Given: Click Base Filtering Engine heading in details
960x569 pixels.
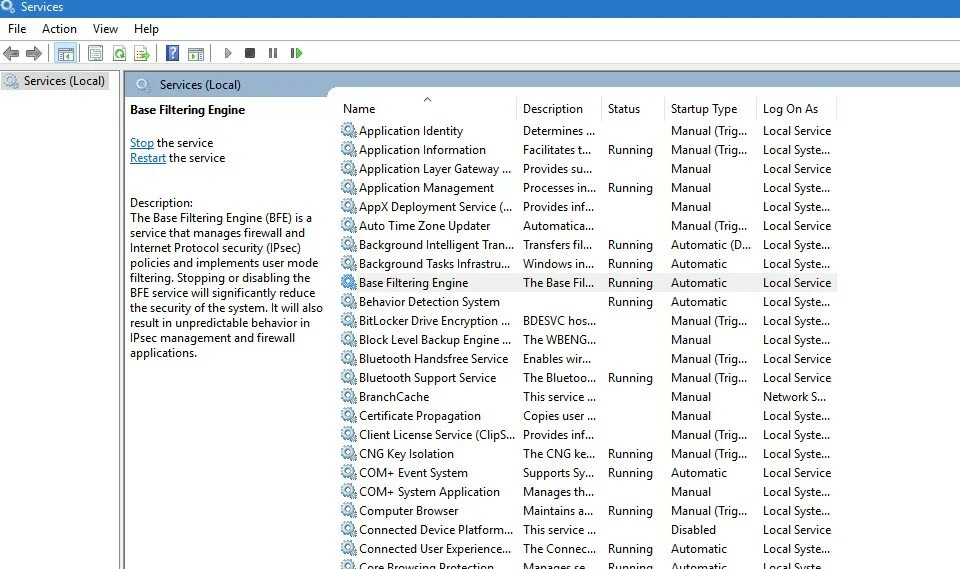Looking at the screenshot, I should (x=187, y=110).
